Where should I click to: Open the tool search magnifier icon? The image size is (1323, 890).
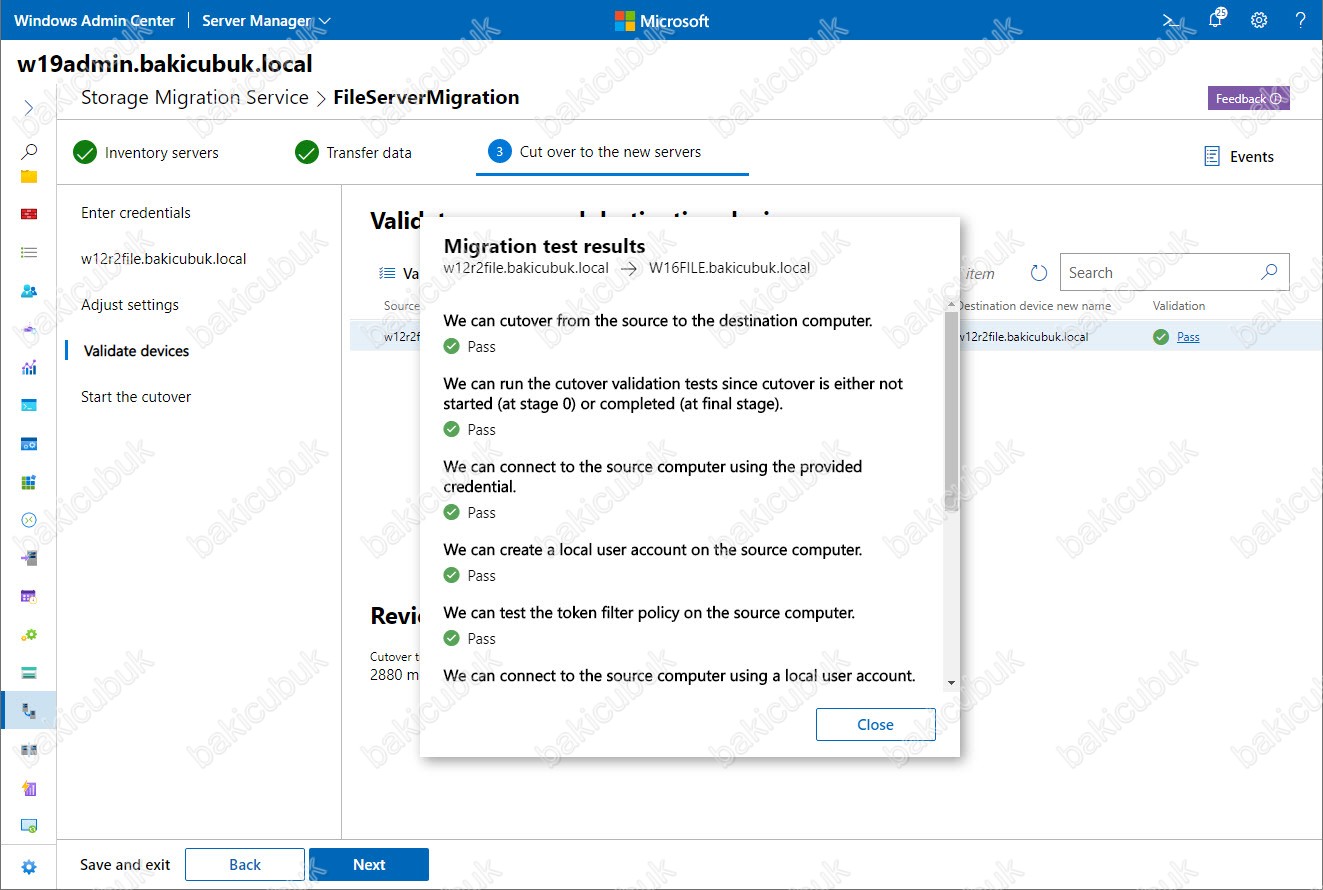click(29, 152)
